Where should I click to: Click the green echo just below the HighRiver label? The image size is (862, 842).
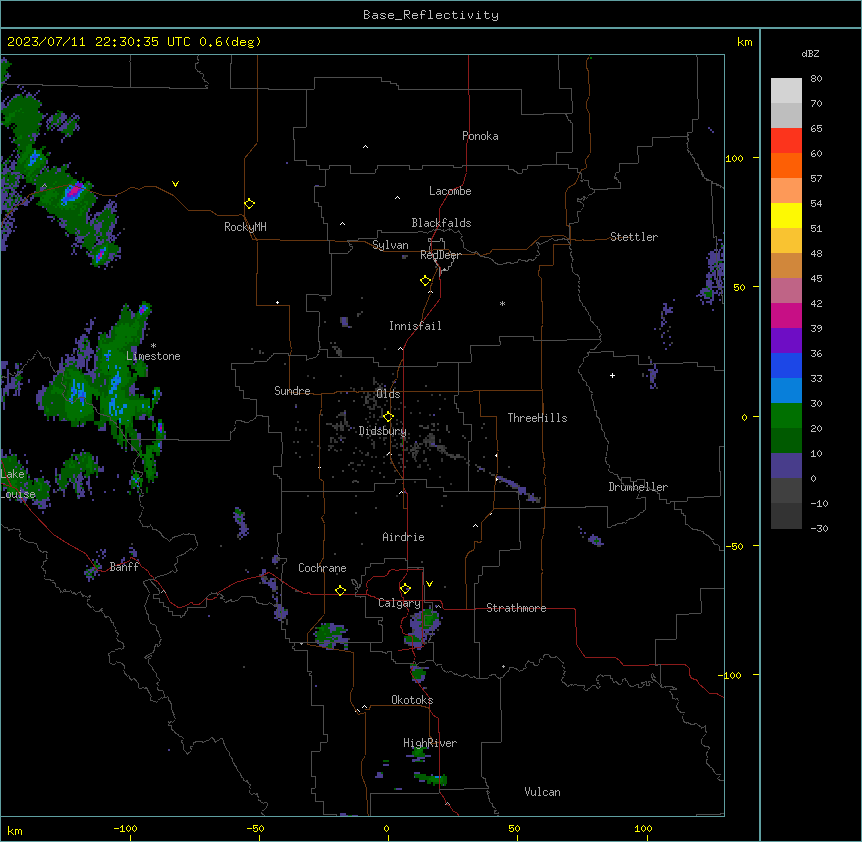click(420, 752)
